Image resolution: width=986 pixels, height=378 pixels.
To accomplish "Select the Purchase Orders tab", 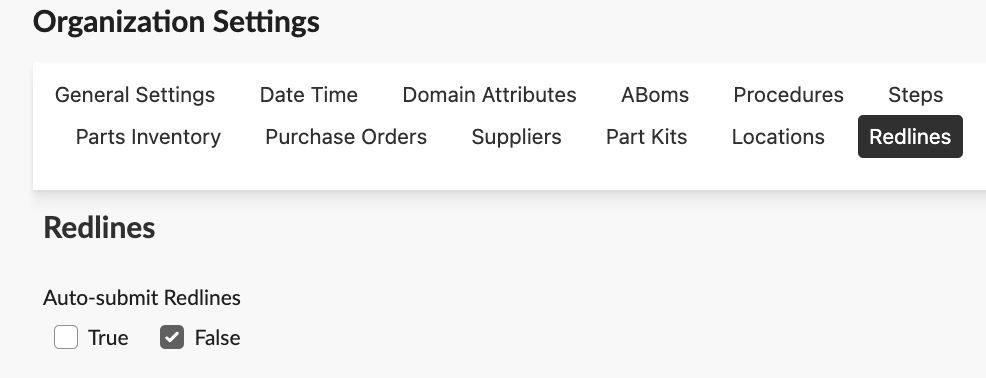I will [346, 136].
